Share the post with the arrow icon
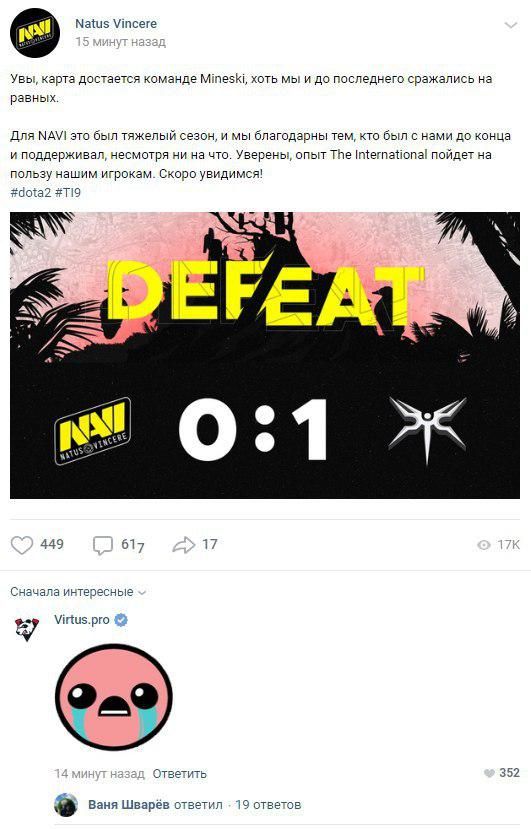Image resolution: width=531 pixels, height=829 pixels. click(184, 545)
